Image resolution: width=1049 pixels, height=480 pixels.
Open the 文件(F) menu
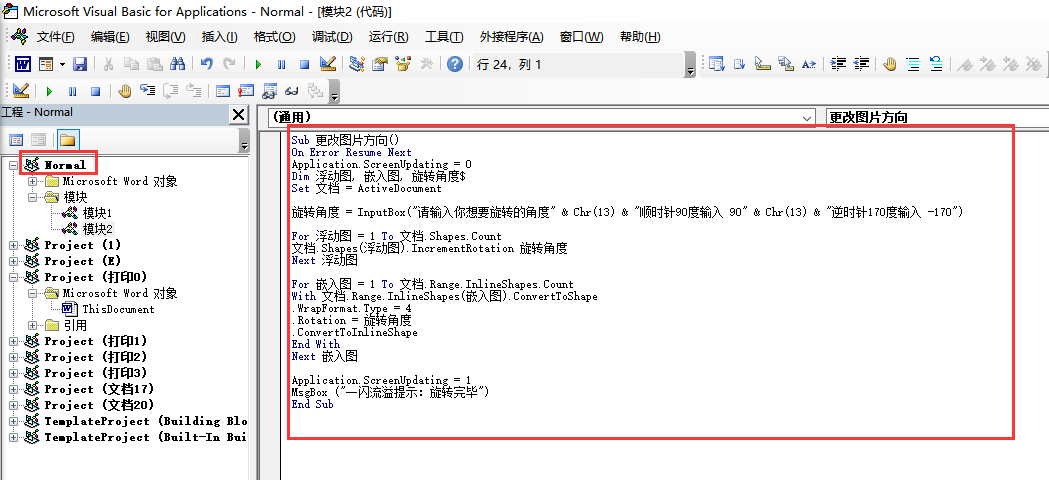coord(56,37)
